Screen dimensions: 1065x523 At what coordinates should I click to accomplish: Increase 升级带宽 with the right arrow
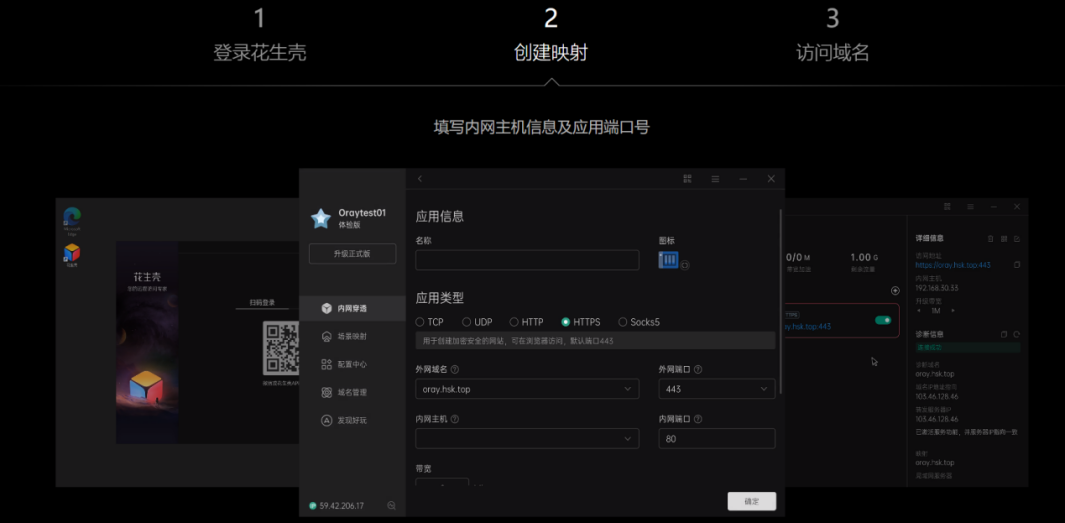coord(952,310)
